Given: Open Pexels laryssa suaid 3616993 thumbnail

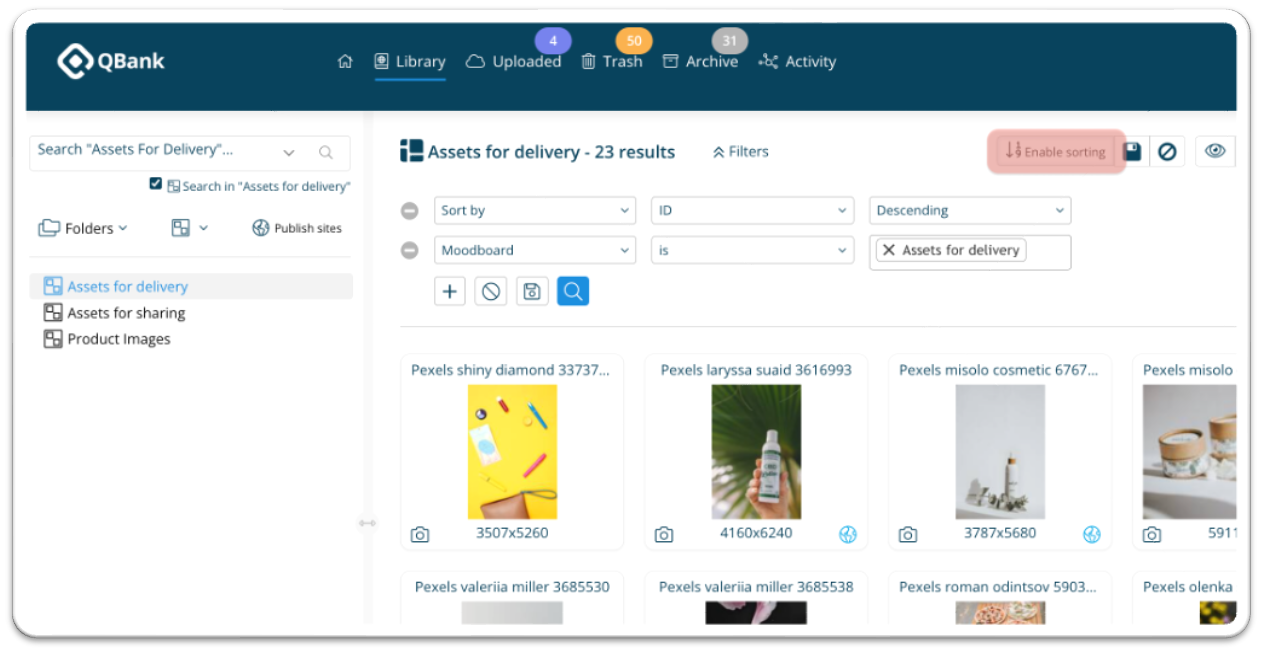Looking at the screenshot, I should [x=756, y=452].
